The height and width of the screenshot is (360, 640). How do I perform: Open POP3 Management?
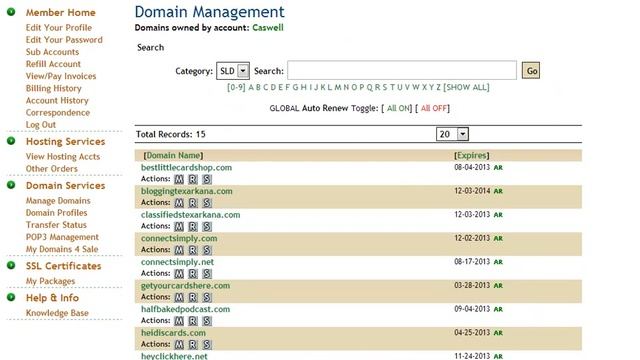tap(62, 237)
